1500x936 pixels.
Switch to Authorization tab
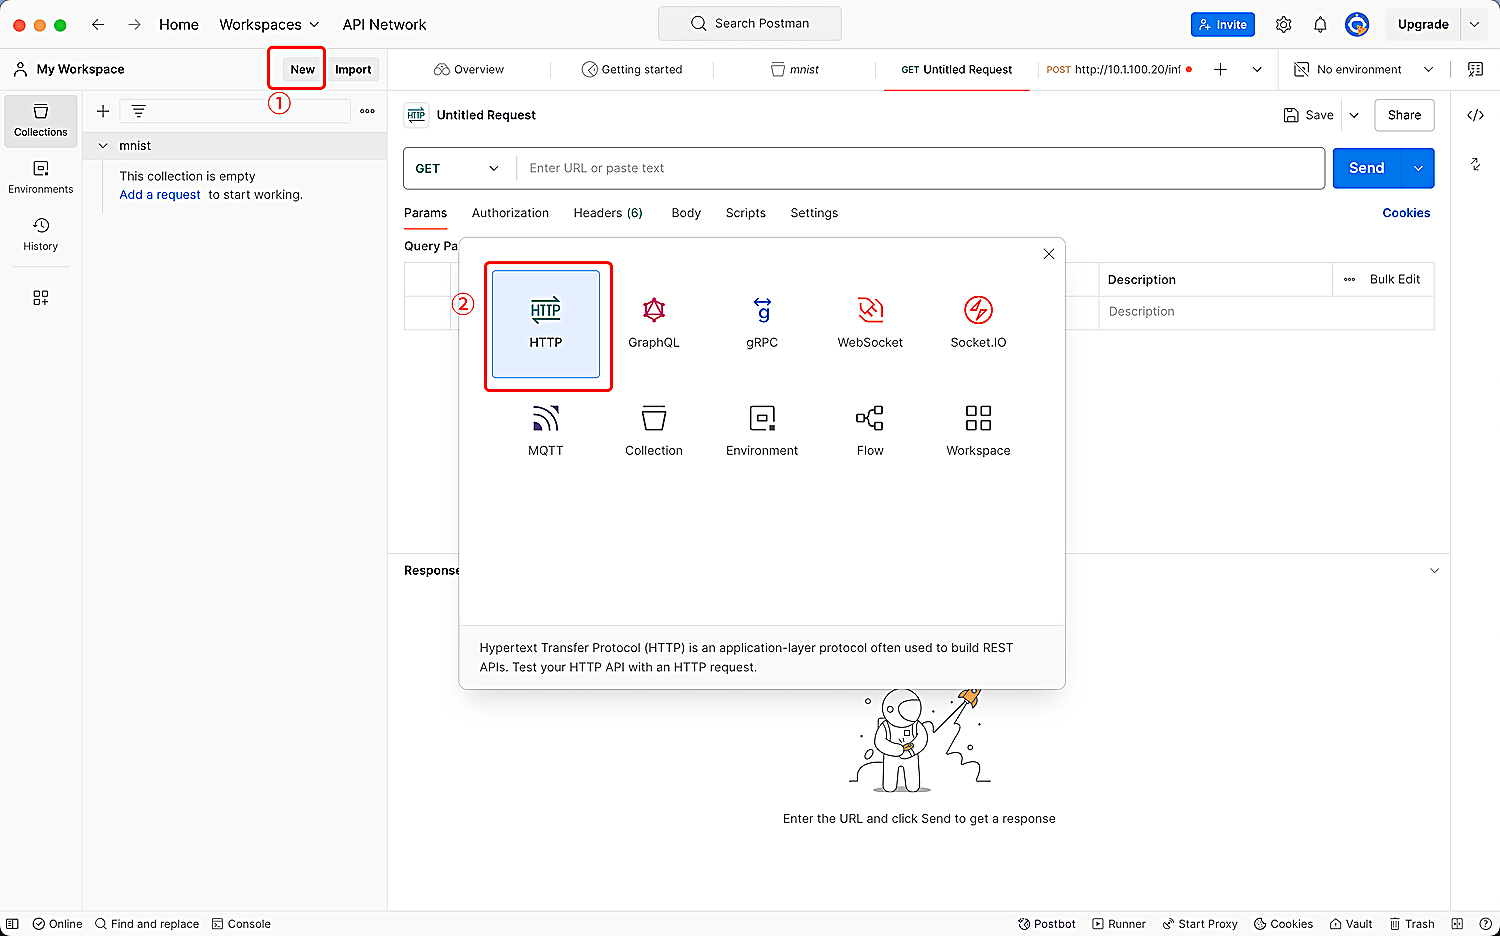[x=510, y=213]
